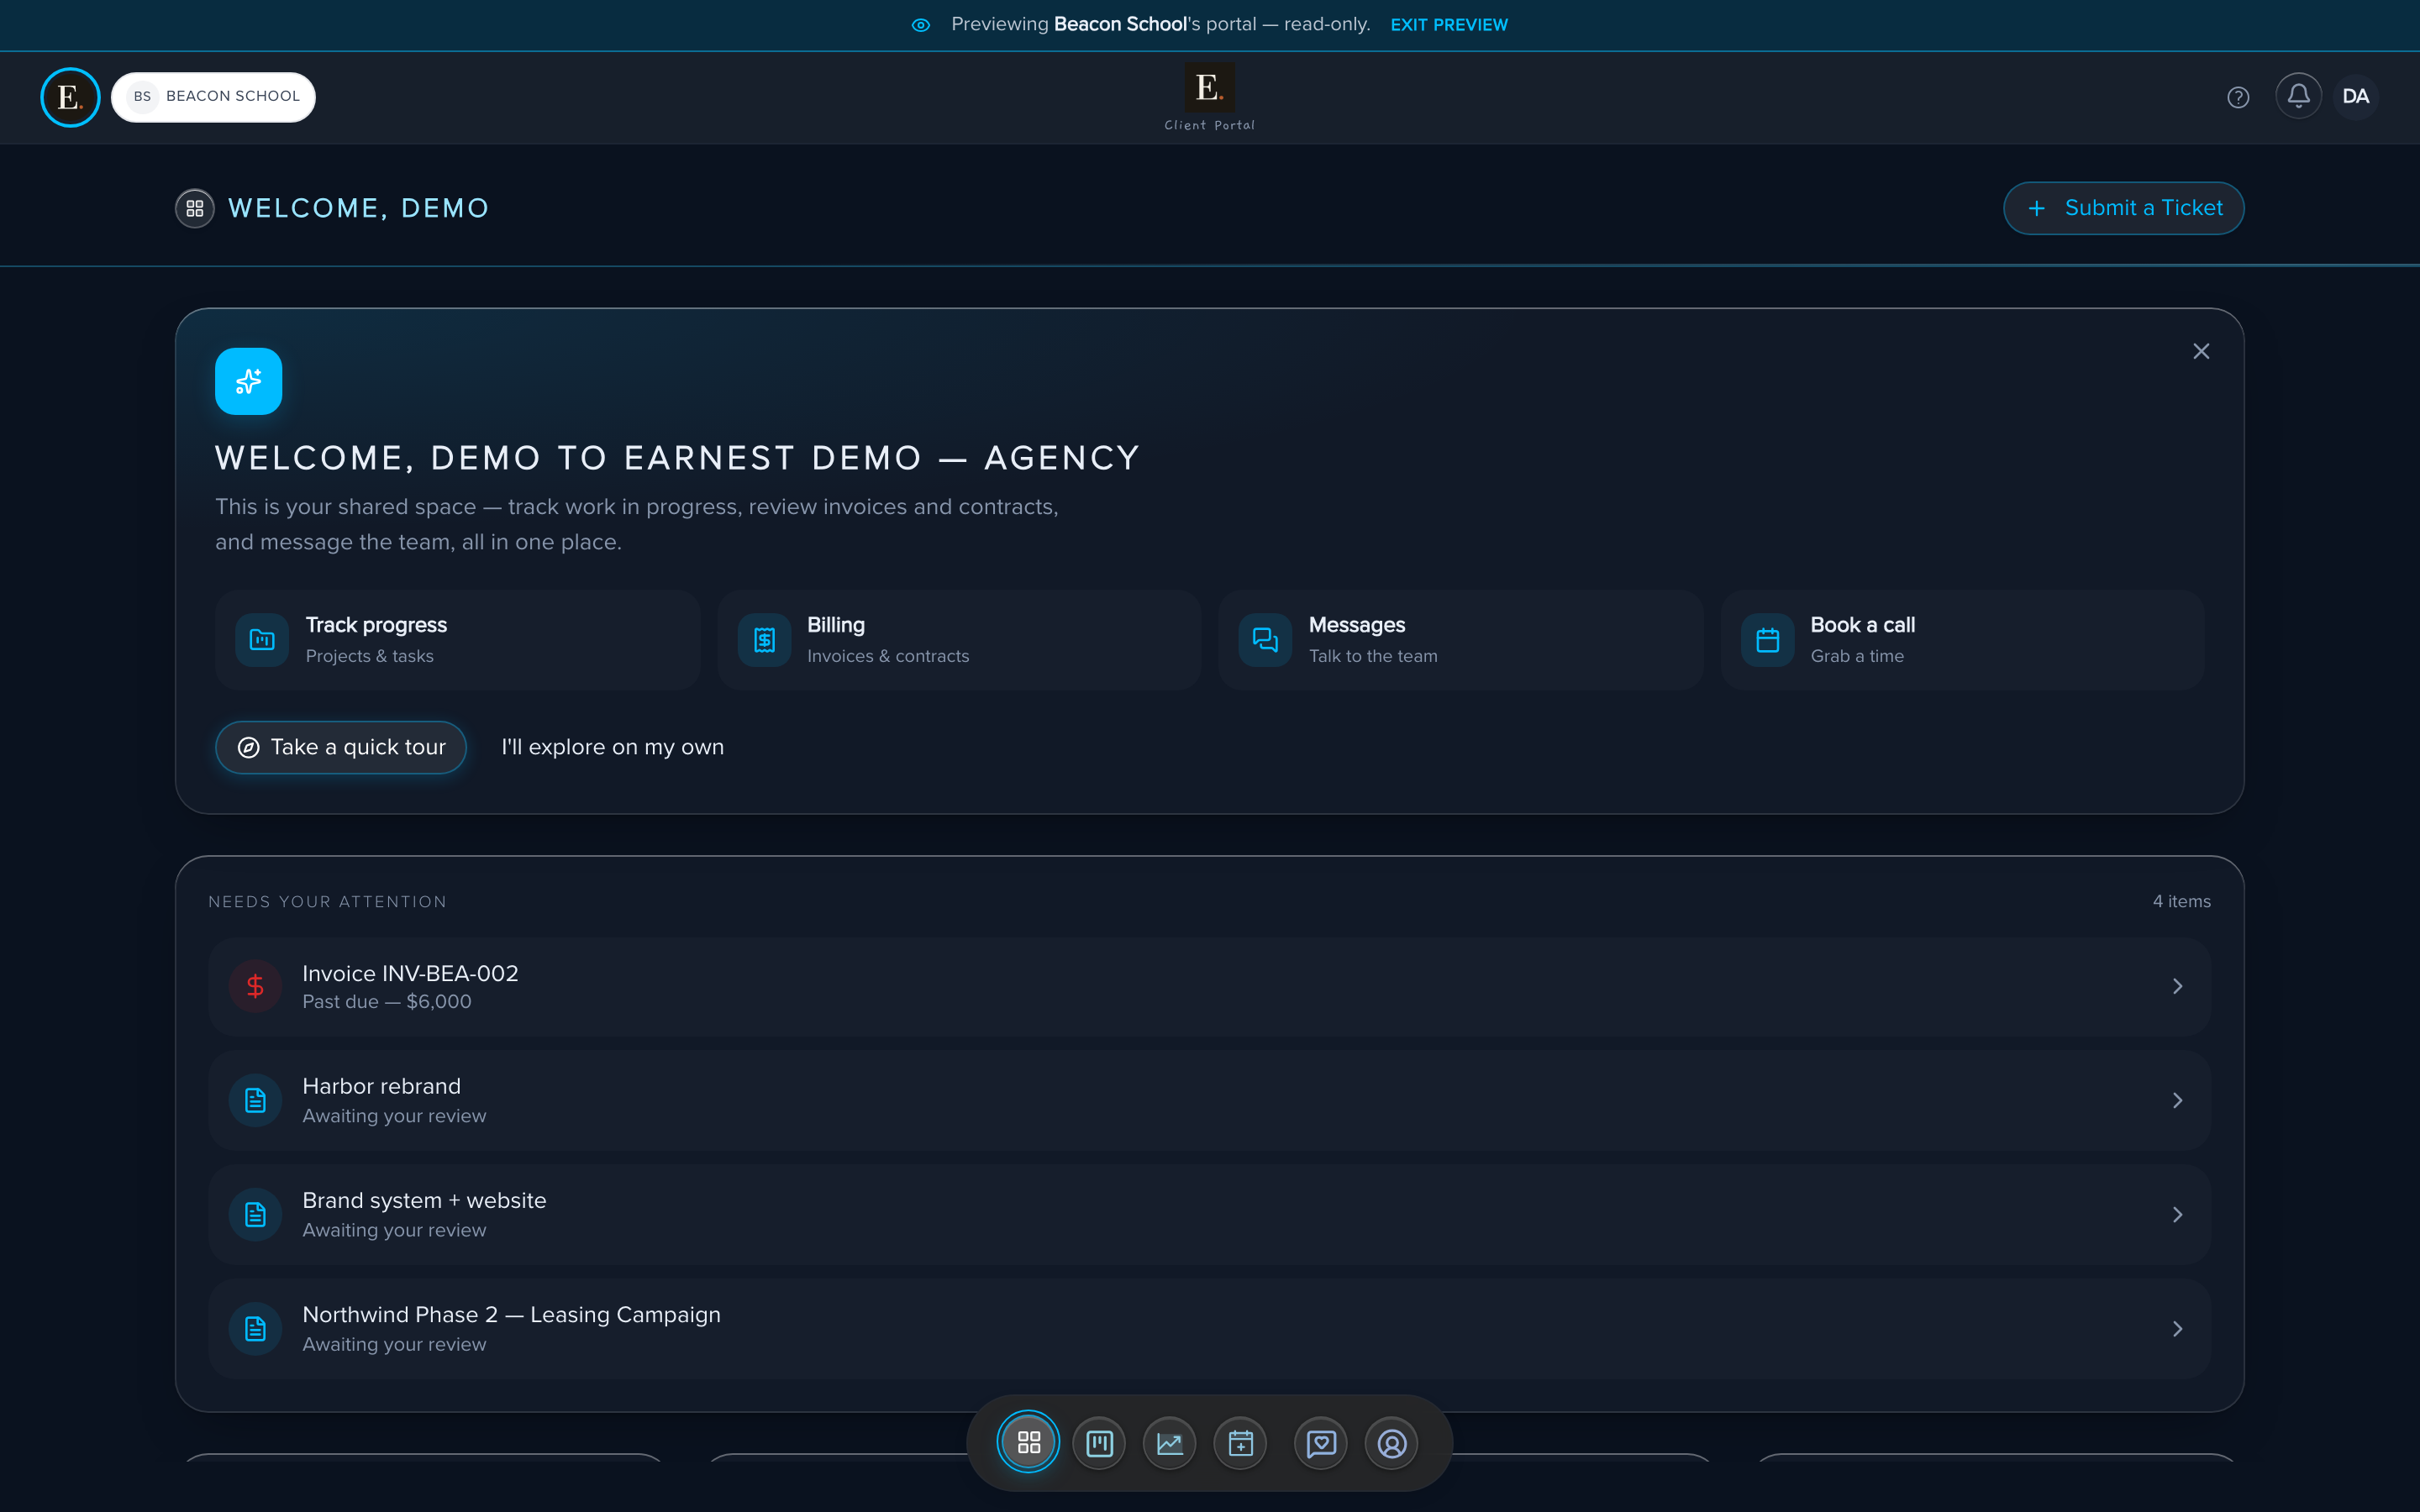Click document icon beside Northwind Phase 2
The image size is (2420, 1512).
coord(255,1329)
